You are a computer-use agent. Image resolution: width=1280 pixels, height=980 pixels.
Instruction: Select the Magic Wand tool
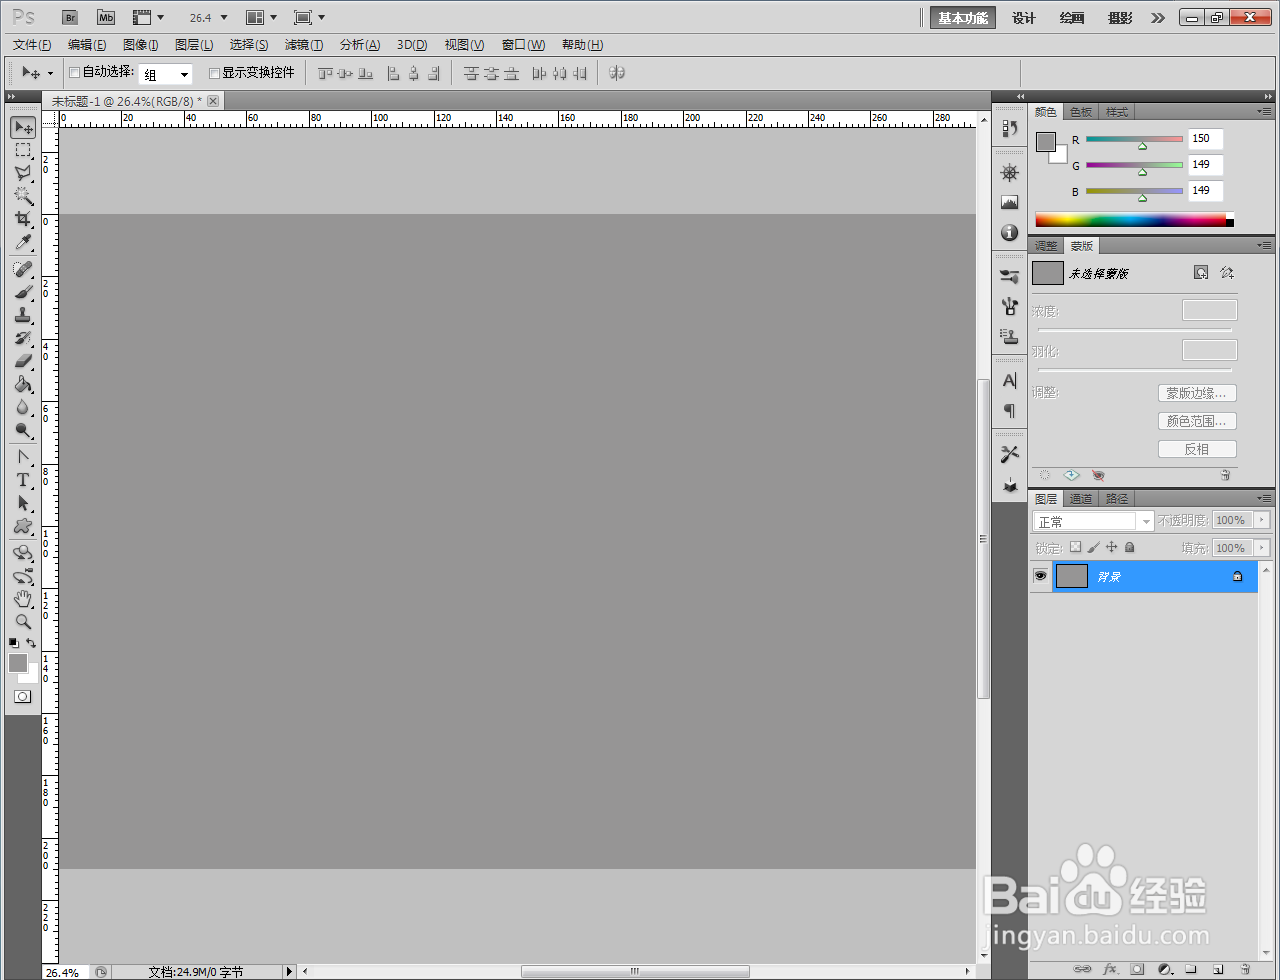[23, 197]
